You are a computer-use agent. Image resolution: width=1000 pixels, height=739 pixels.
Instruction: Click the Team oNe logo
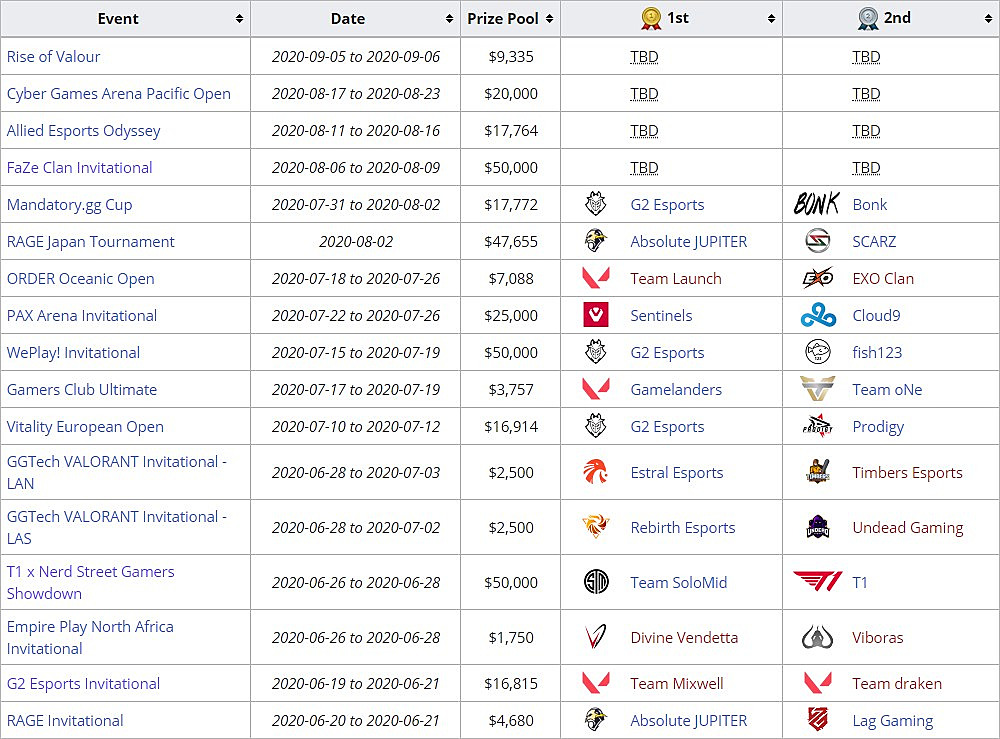coord(818,389)
